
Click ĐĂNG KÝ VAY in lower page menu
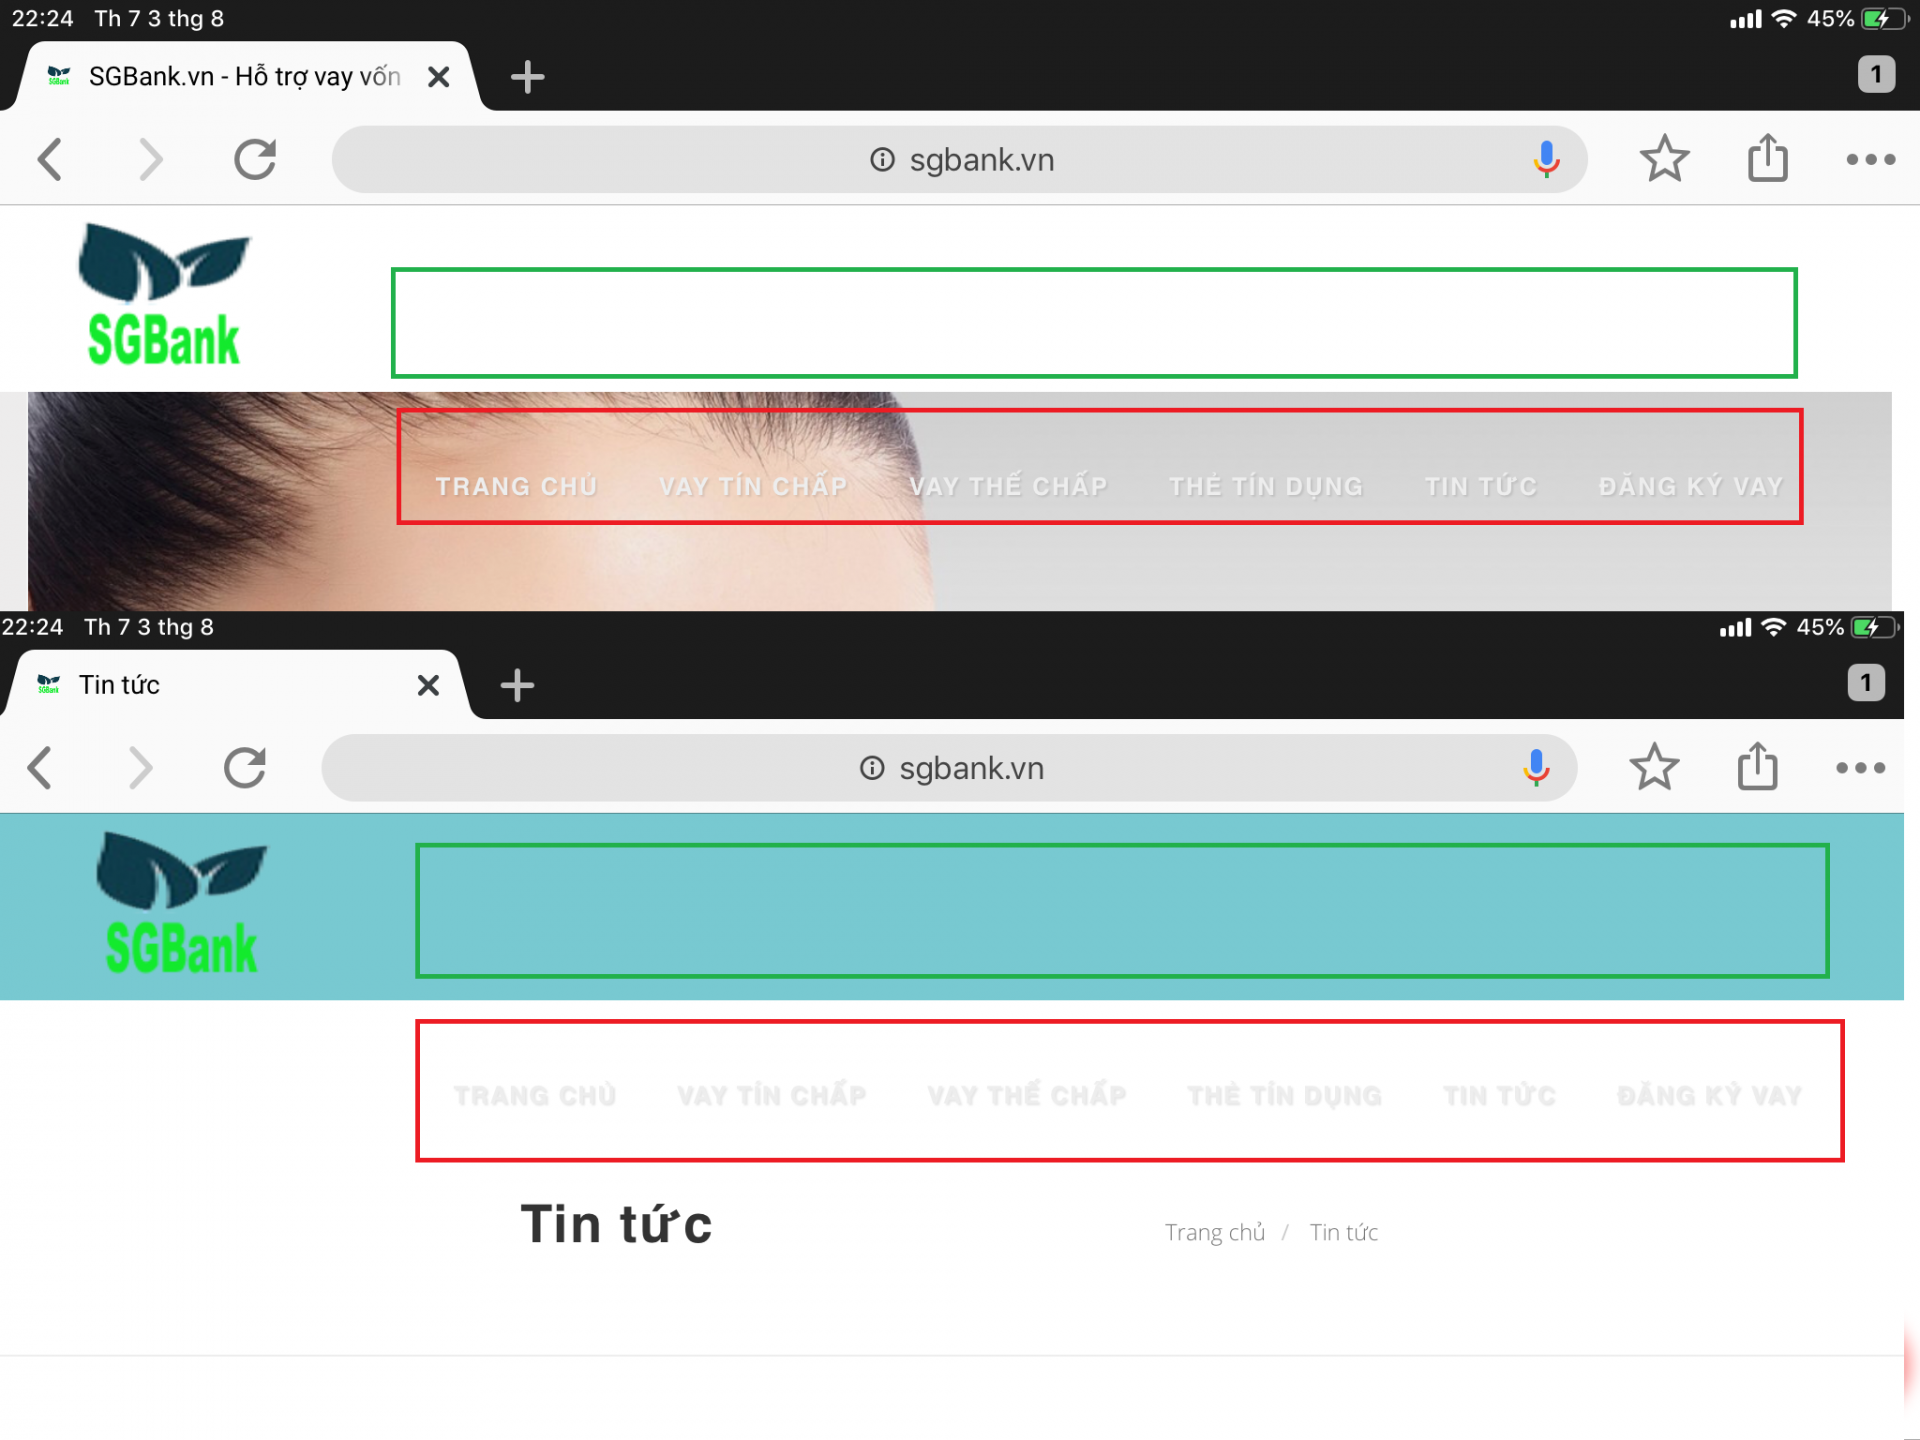pos(1710,1095)
